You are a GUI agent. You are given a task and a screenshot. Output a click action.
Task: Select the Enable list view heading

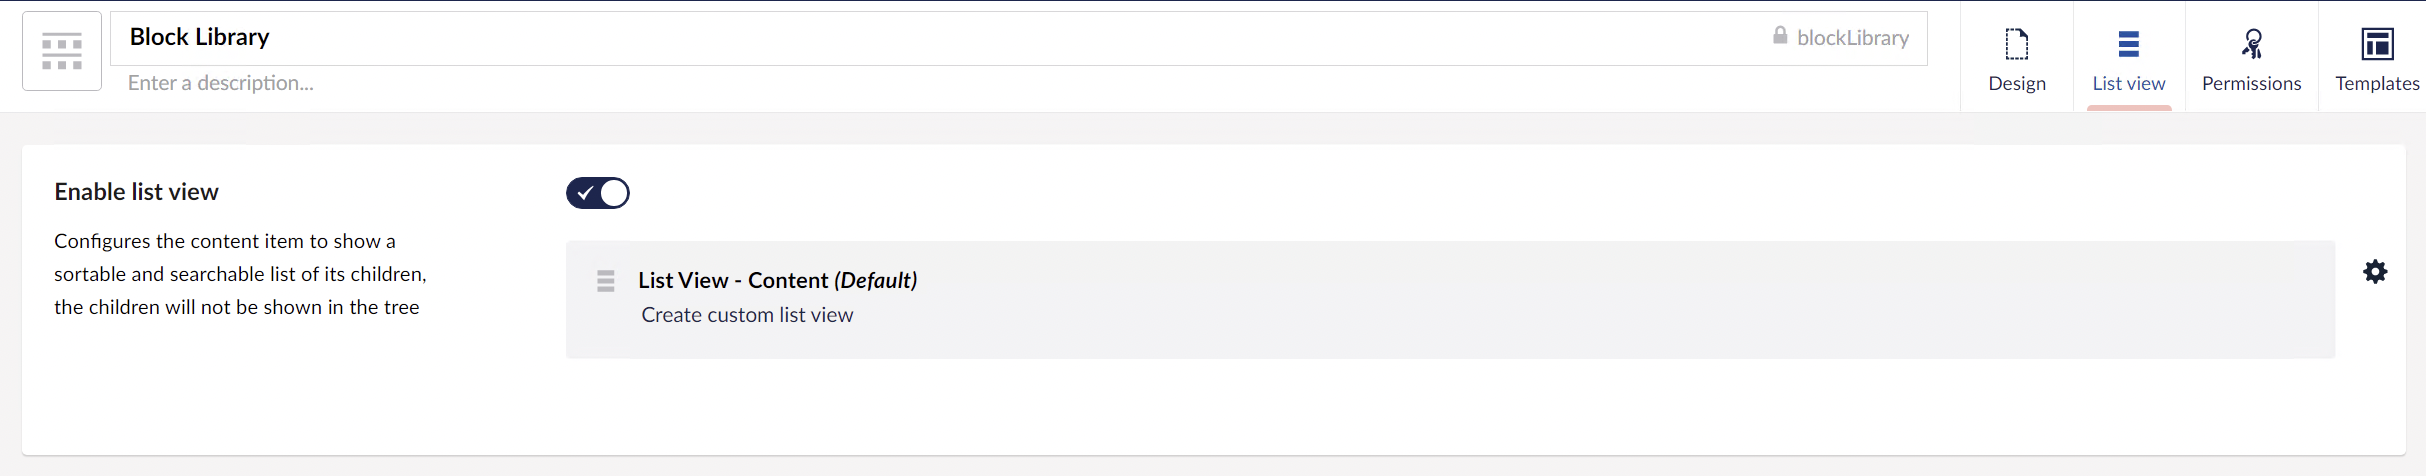click(136, 192)
